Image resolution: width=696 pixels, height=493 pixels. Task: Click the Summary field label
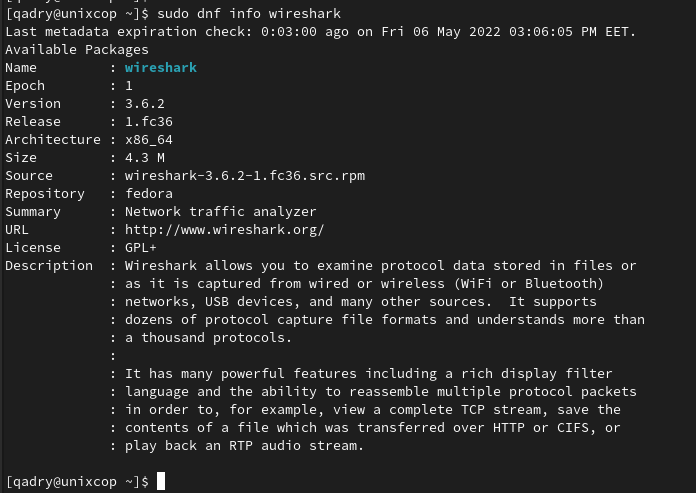click(33, 212)
